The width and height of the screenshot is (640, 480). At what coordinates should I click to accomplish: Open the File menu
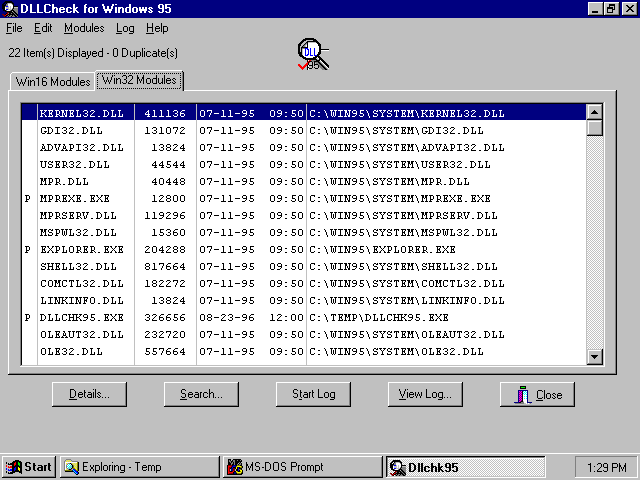click(x=14, y=28)
